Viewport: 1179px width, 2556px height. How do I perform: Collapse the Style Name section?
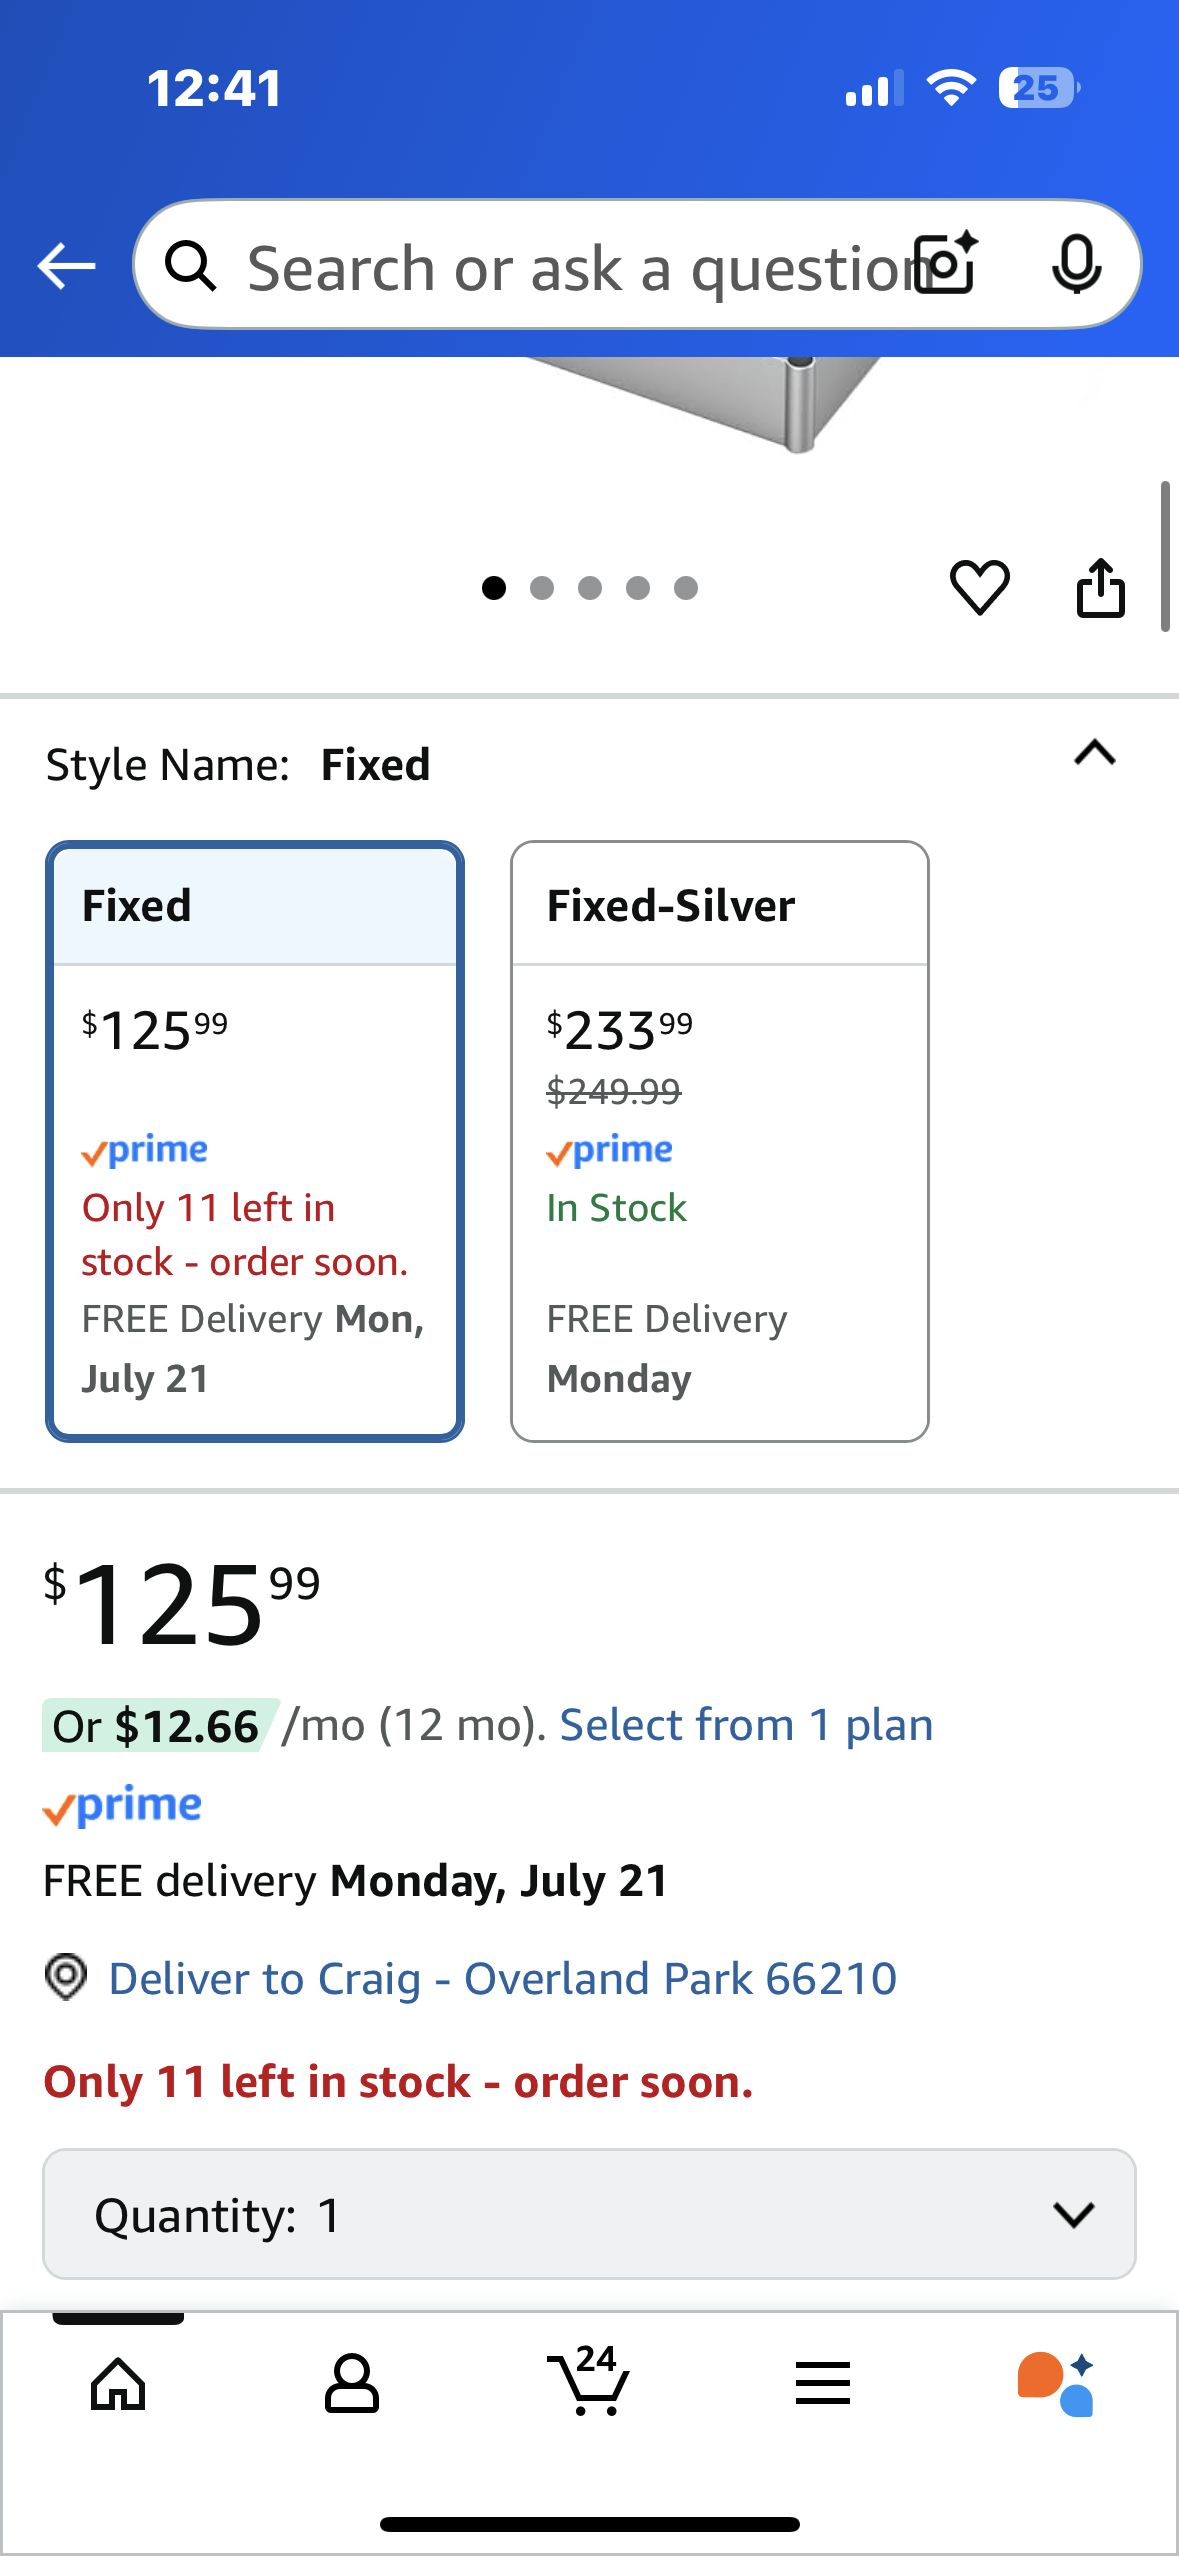pos(1094,753)
